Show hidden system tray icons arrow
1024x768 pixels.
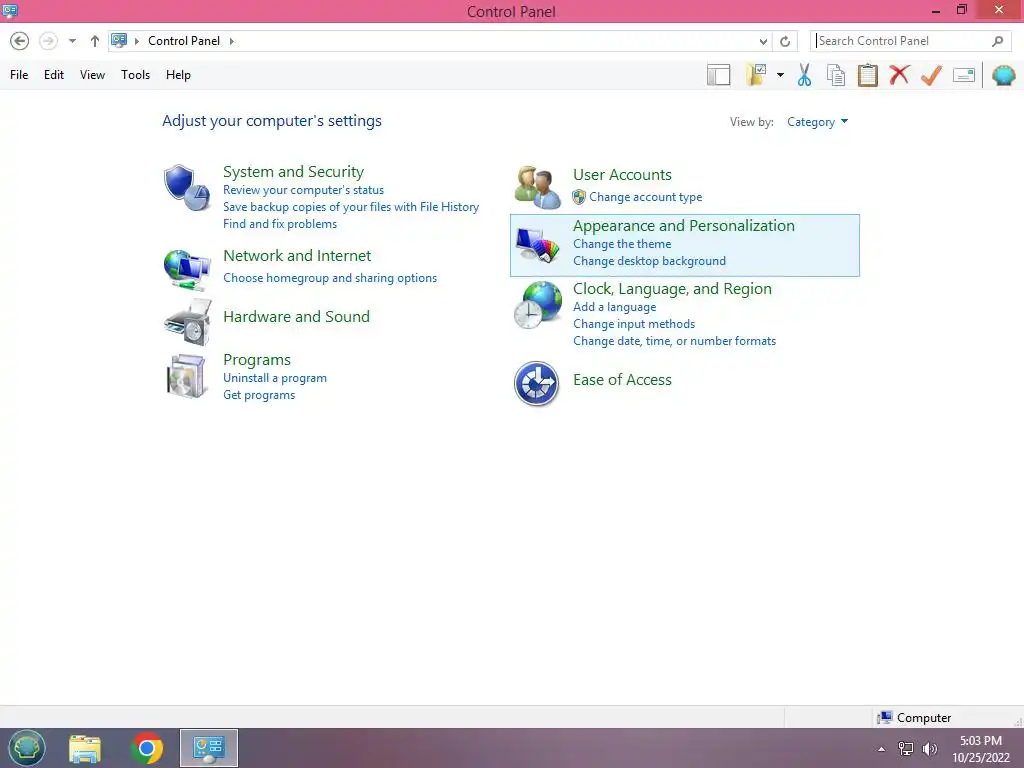882,749
